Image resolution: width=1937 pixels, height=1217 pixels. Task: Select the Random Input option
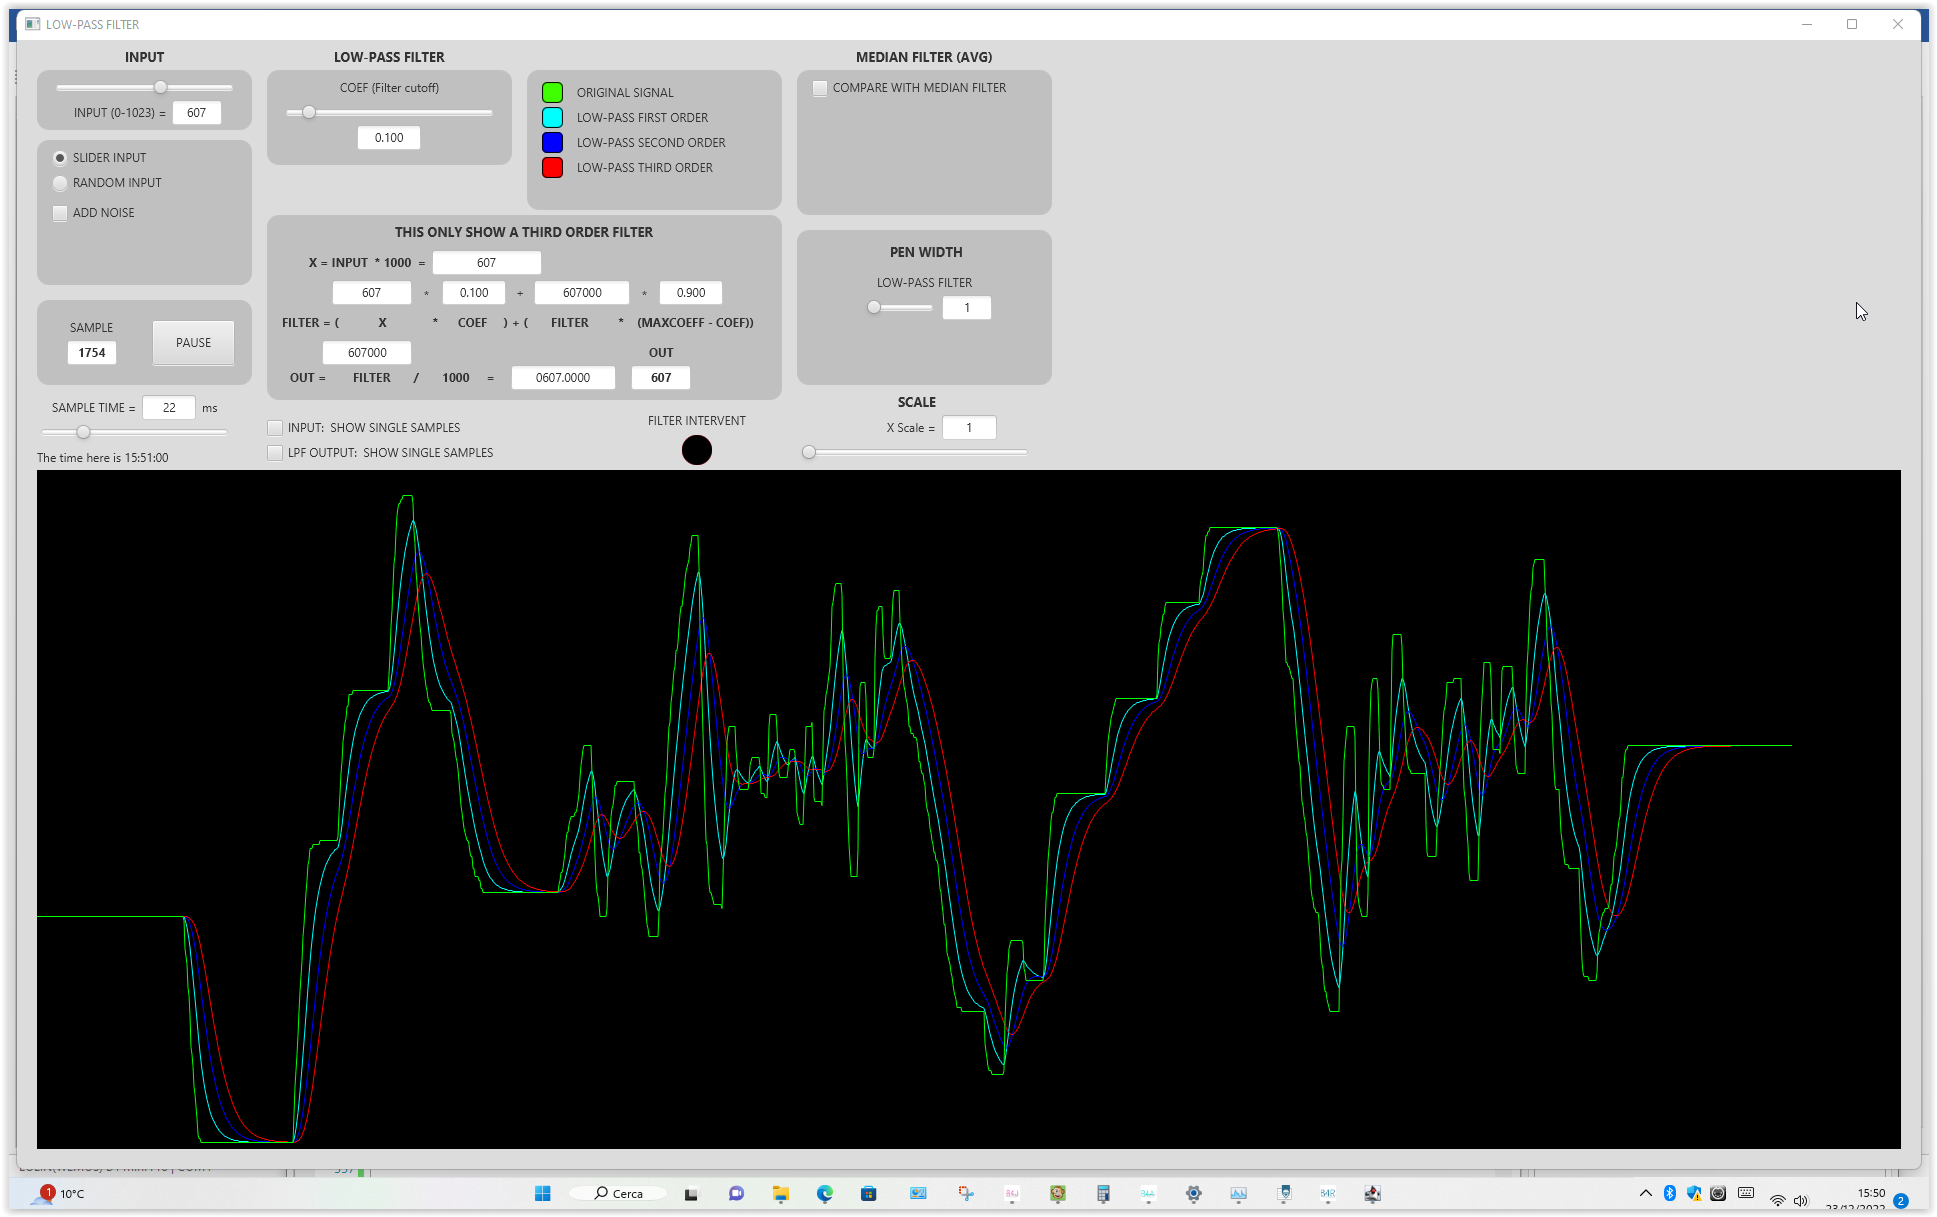coord(60,183)
